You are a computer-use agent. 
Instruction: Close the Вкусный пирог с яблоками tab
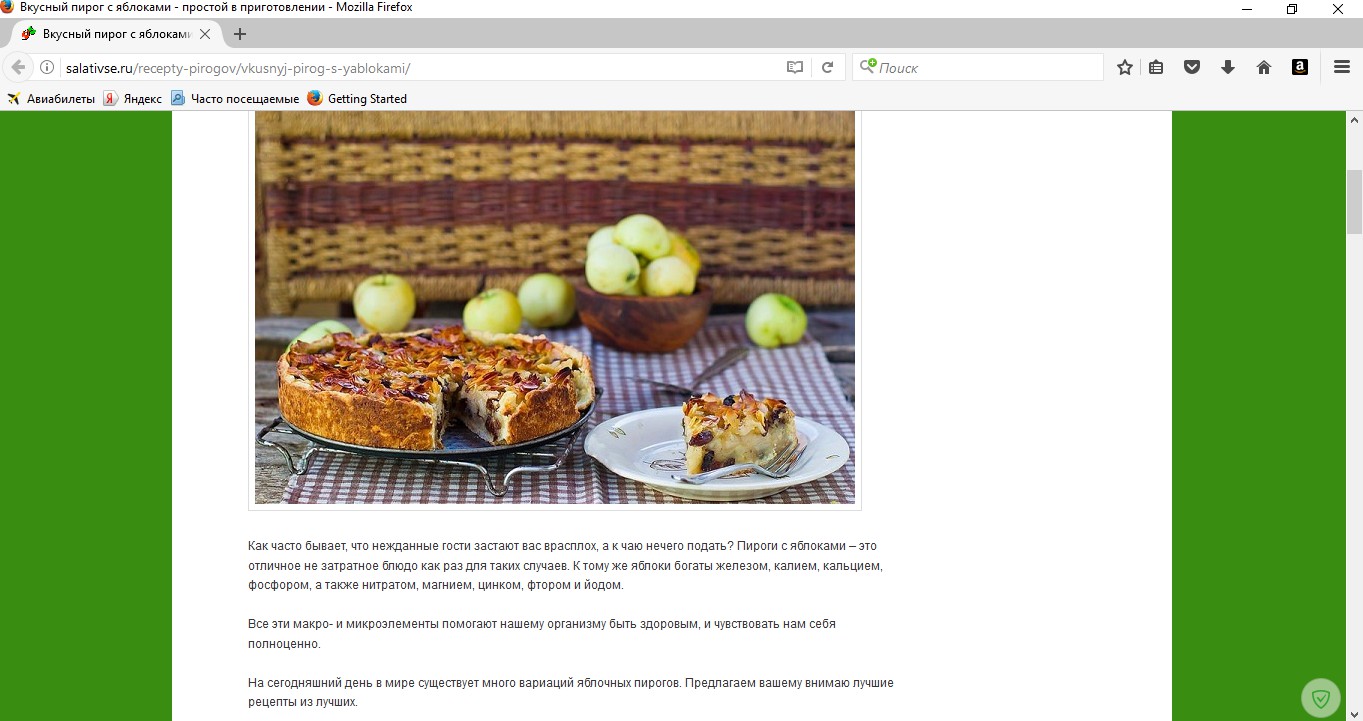pyautogui.click(x=205, y=34)
